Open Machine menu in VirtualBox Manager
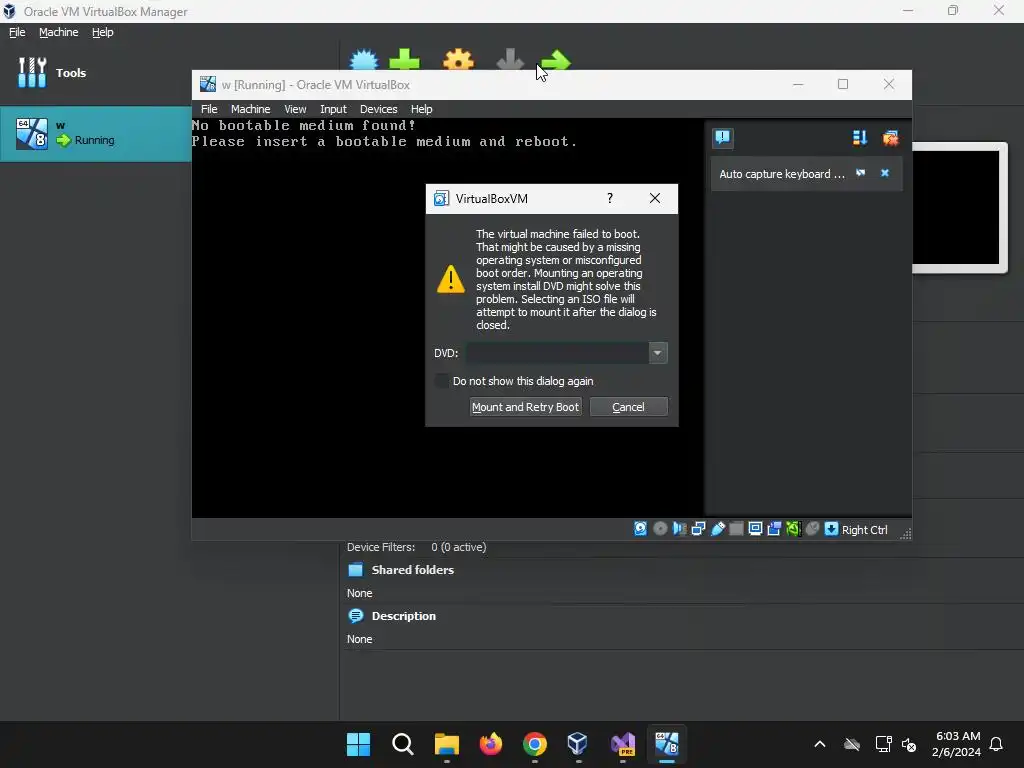1024x768 pixels. click(59, 32)
